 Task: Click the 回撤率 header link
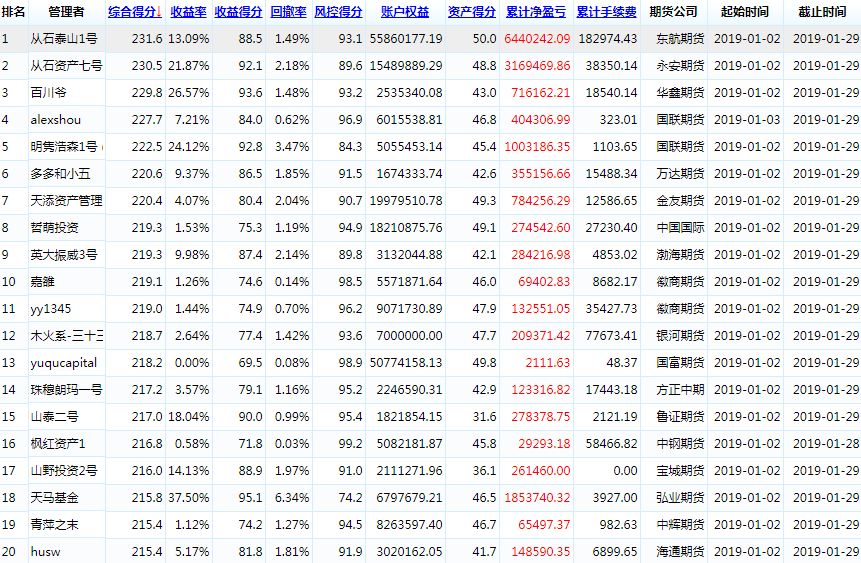pyautogui.click(x=288, y=12)
